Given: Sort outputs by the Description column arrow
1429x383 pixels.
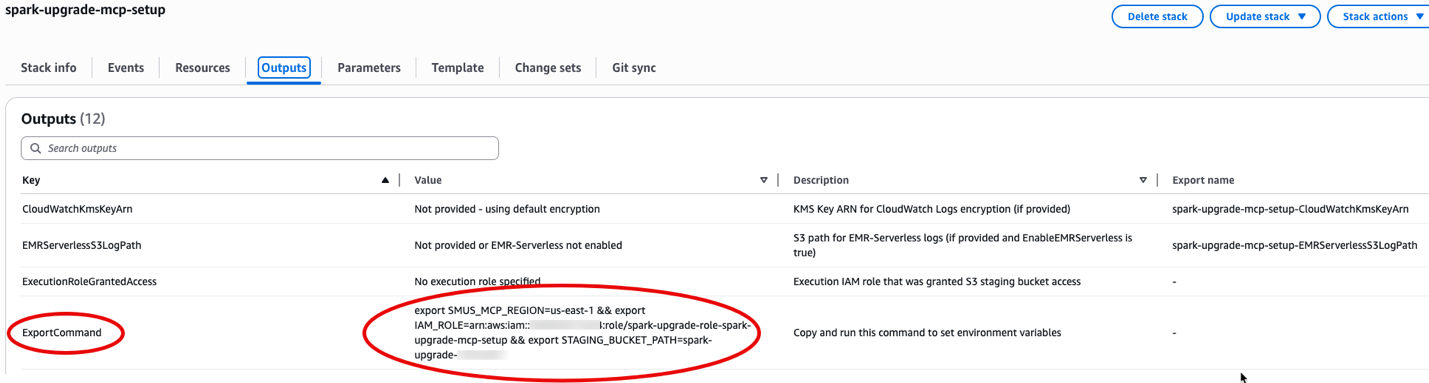Looking at the screenshot, I should tap(1143, 180).
